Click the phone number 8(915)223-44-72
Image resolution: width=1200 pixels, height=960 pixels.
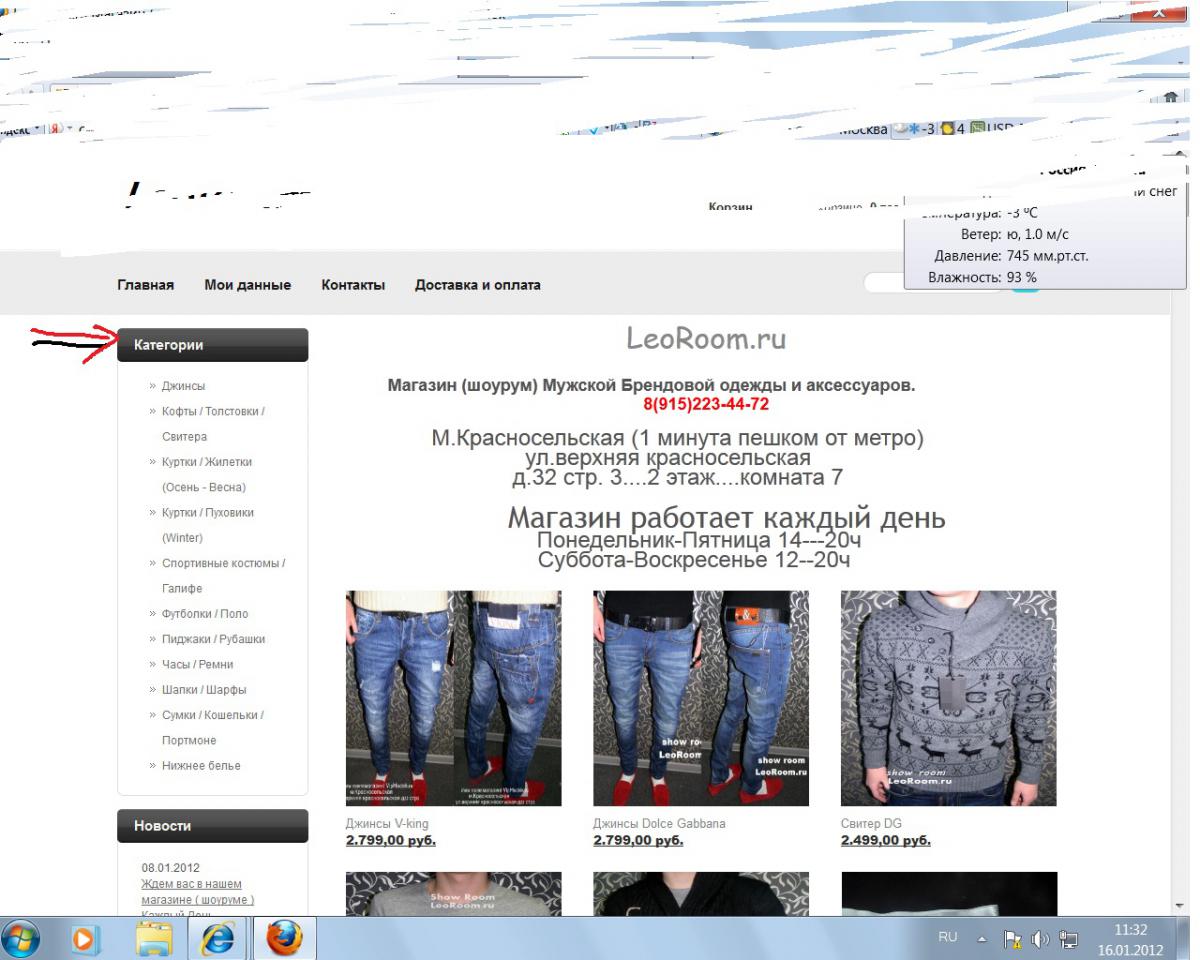[706, 404]
